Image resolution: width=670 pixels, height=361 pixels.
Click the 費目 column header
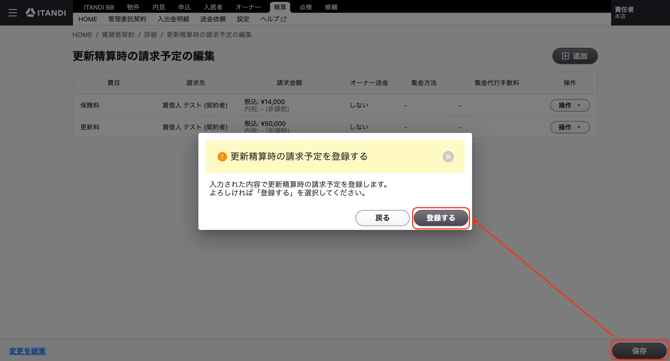pos(114,83)
